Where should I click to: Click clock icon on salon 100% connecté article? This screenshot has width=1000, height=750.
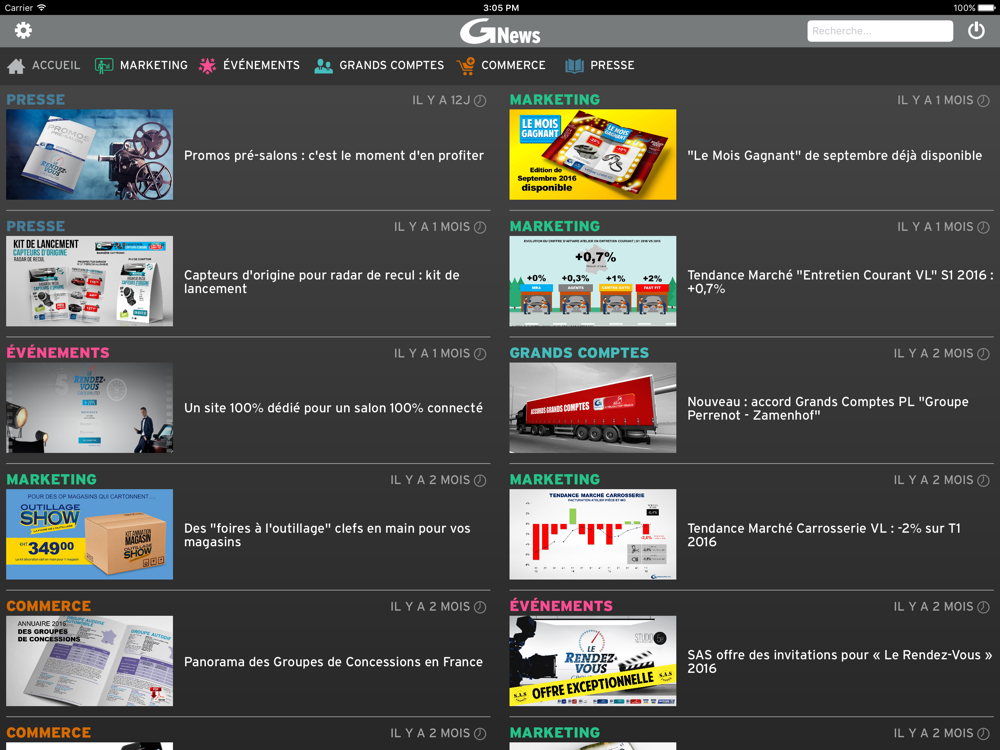[480, 354]
